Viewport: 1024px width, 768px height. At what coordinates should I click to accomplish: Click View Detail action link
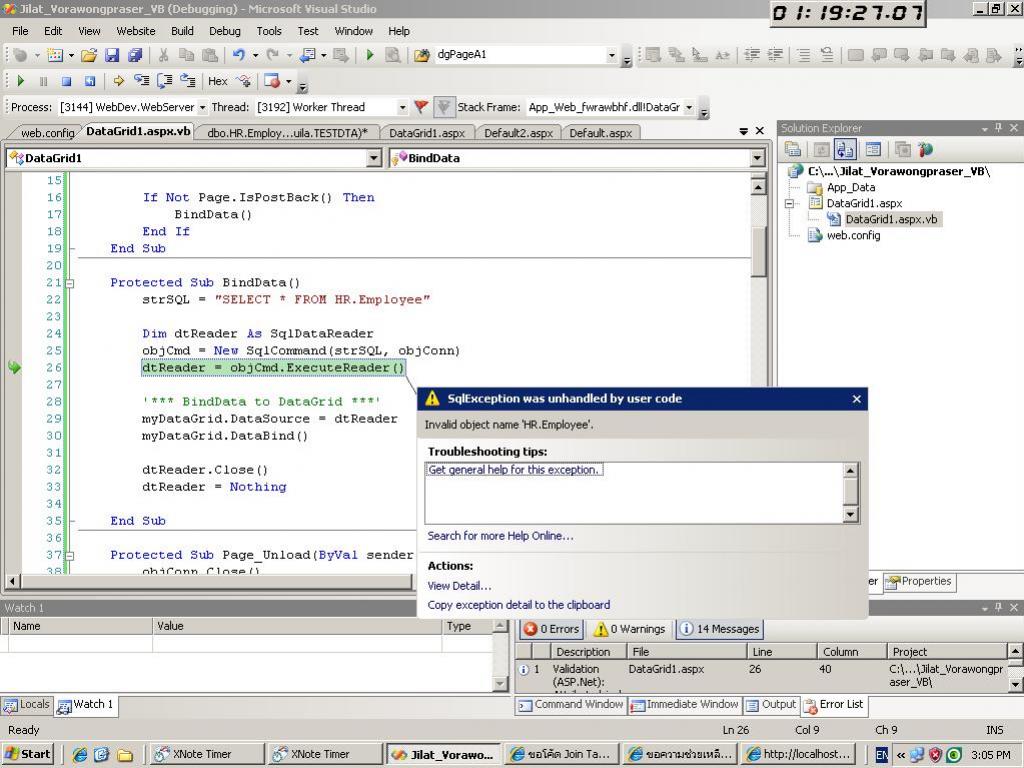click(459, 586)
